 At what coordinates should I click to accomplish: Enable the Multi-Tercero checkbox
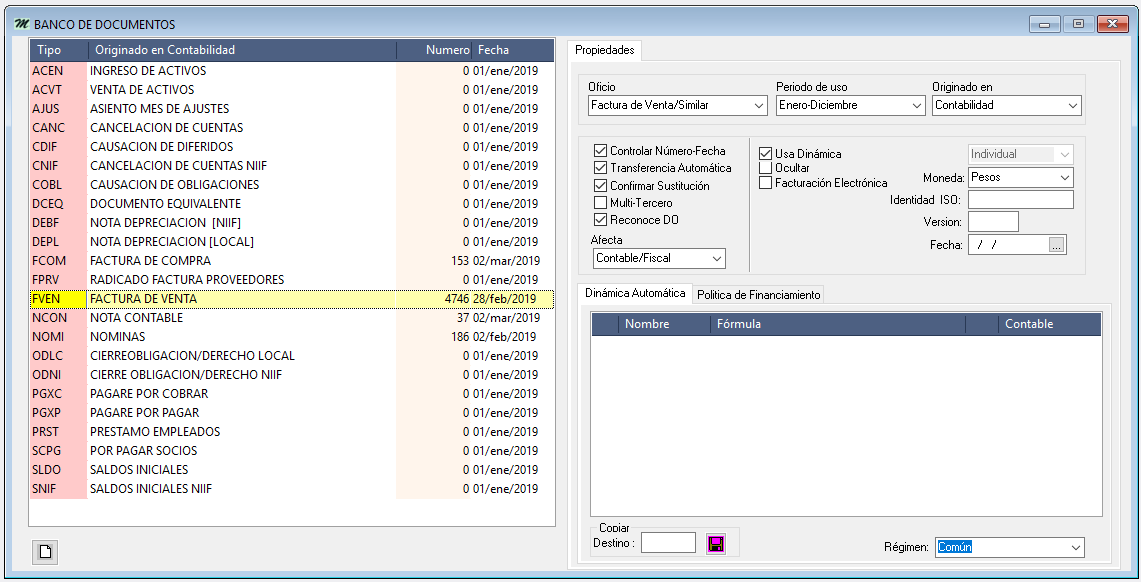point(601,203)
